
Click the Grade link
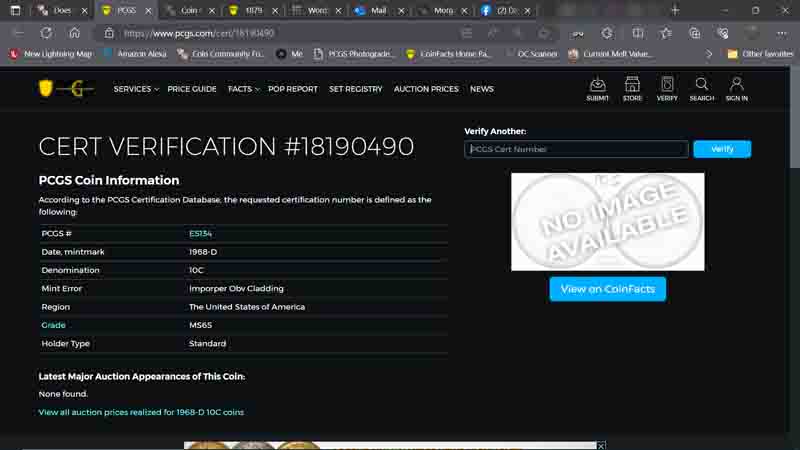pyautogui.click(x=53, y=325)
